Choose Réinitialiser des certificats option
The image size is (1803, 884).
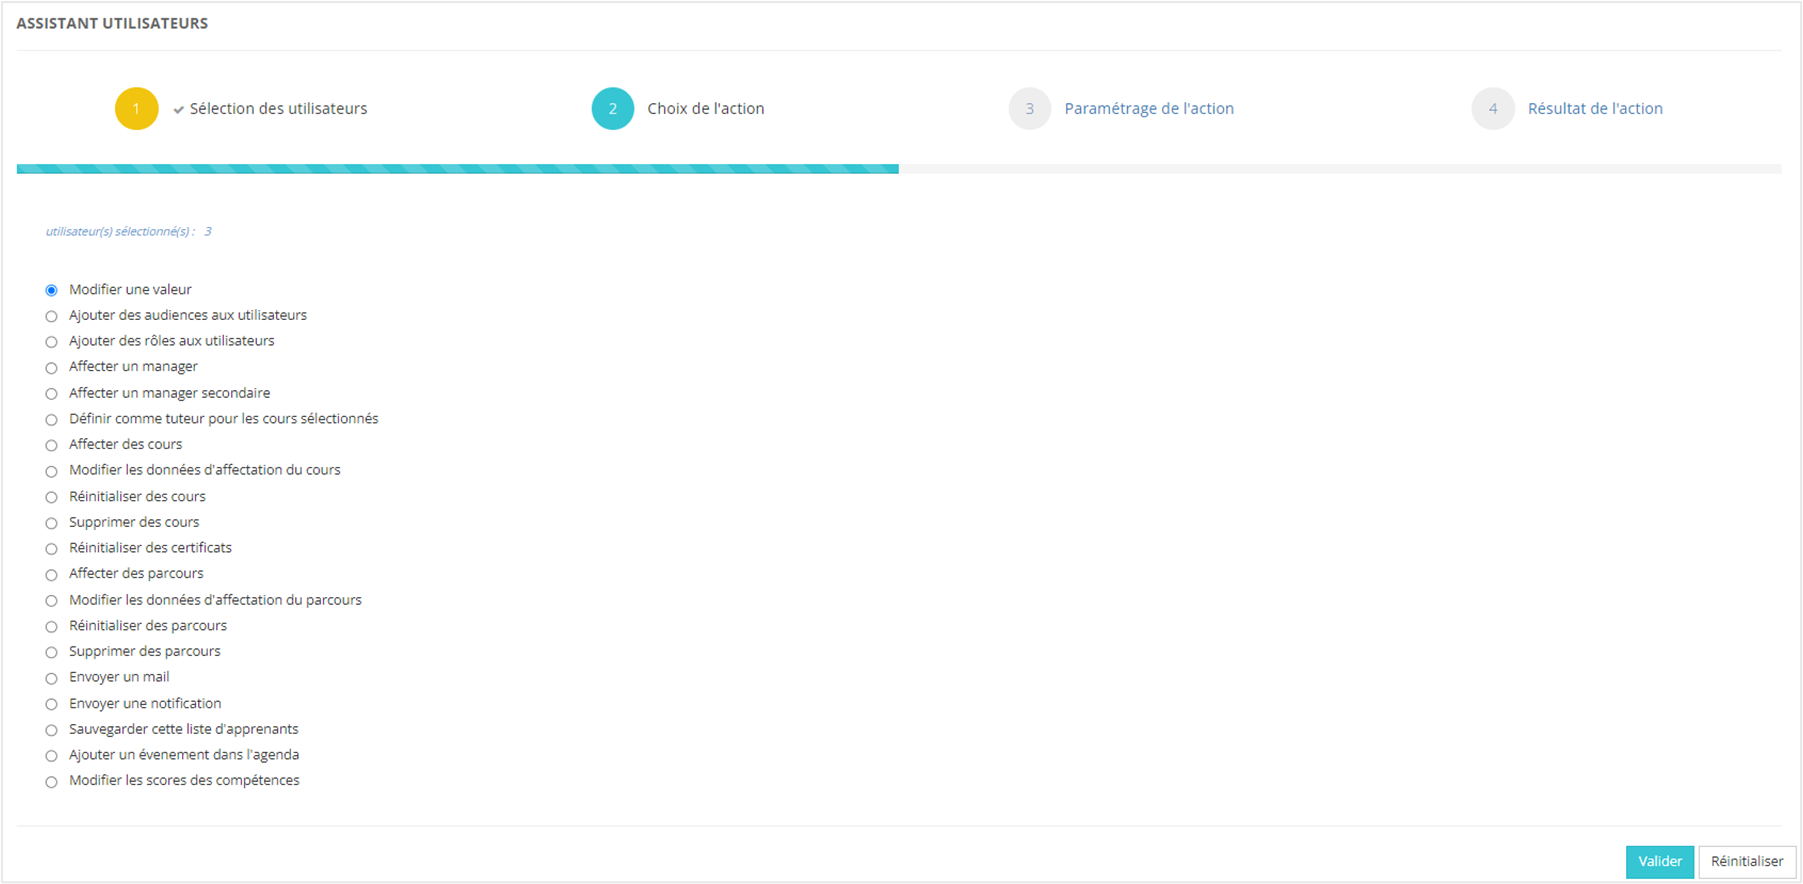click(52, 549)
